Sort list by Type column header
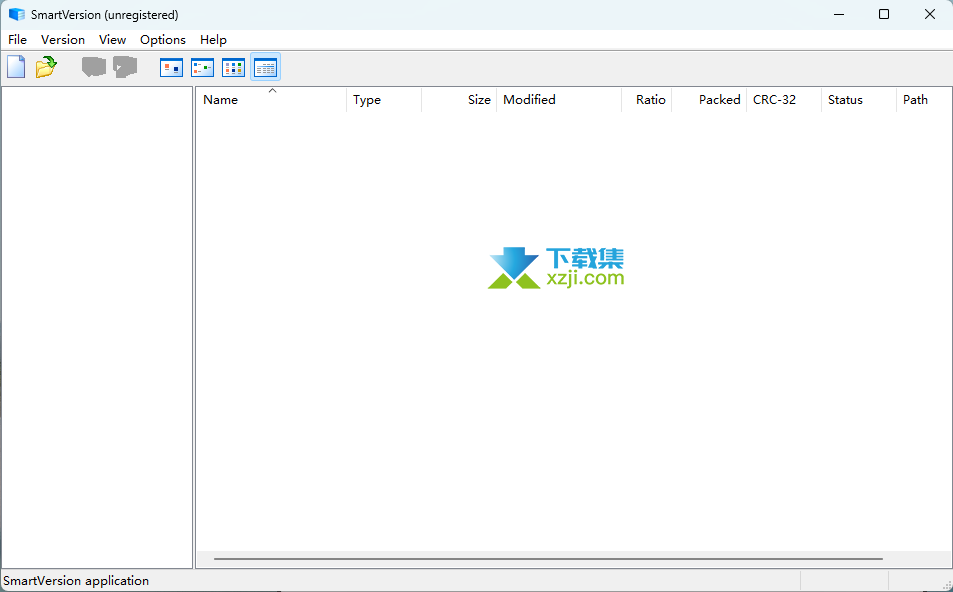Screen dimensions: 953x592 384,100
